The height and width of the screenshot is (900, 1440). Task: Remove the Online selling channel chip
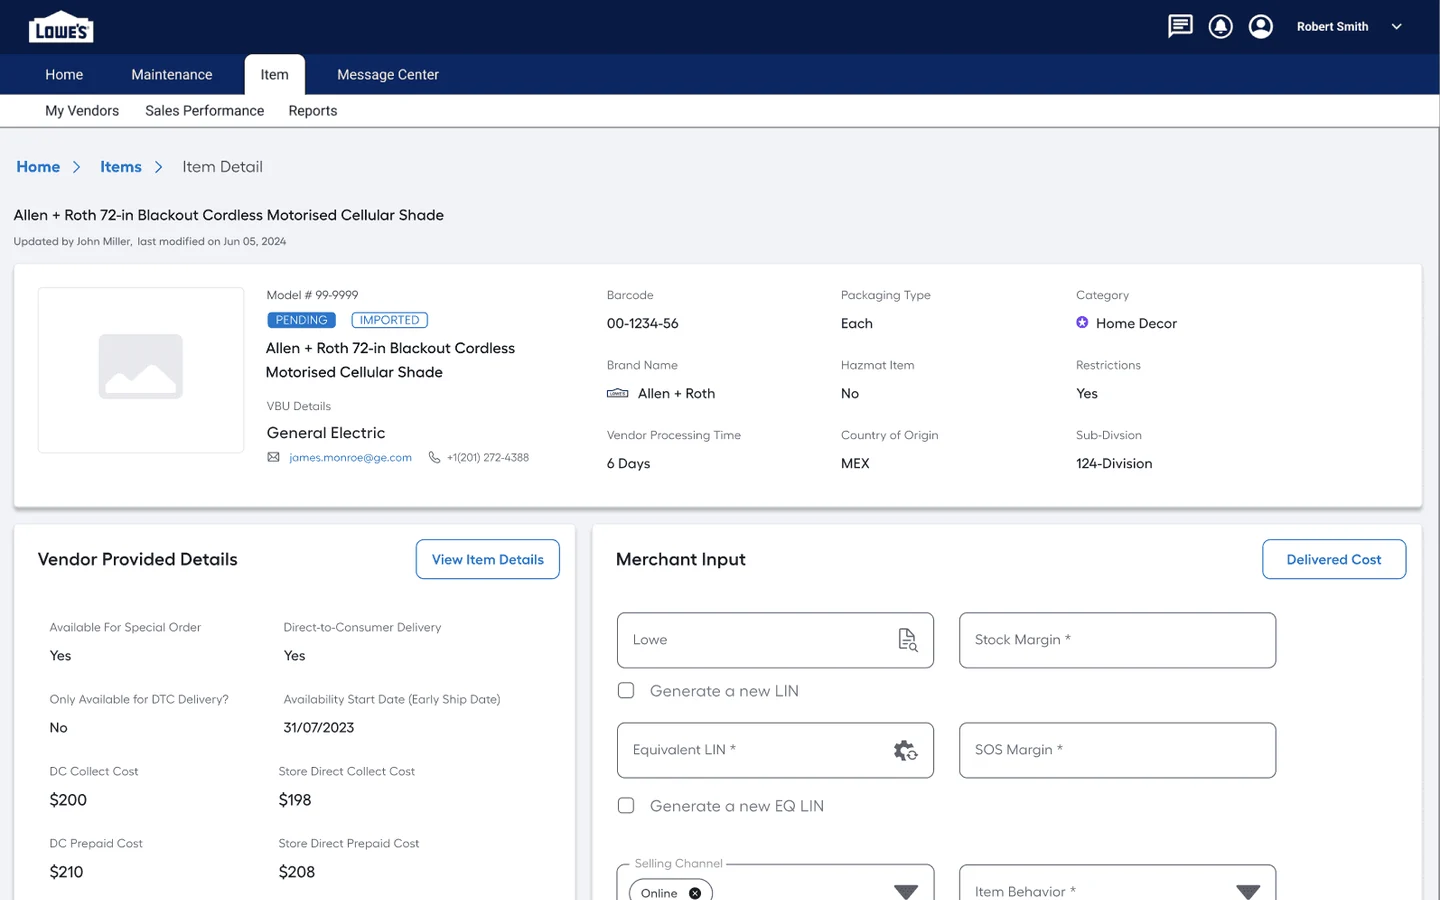coord(695,893)
